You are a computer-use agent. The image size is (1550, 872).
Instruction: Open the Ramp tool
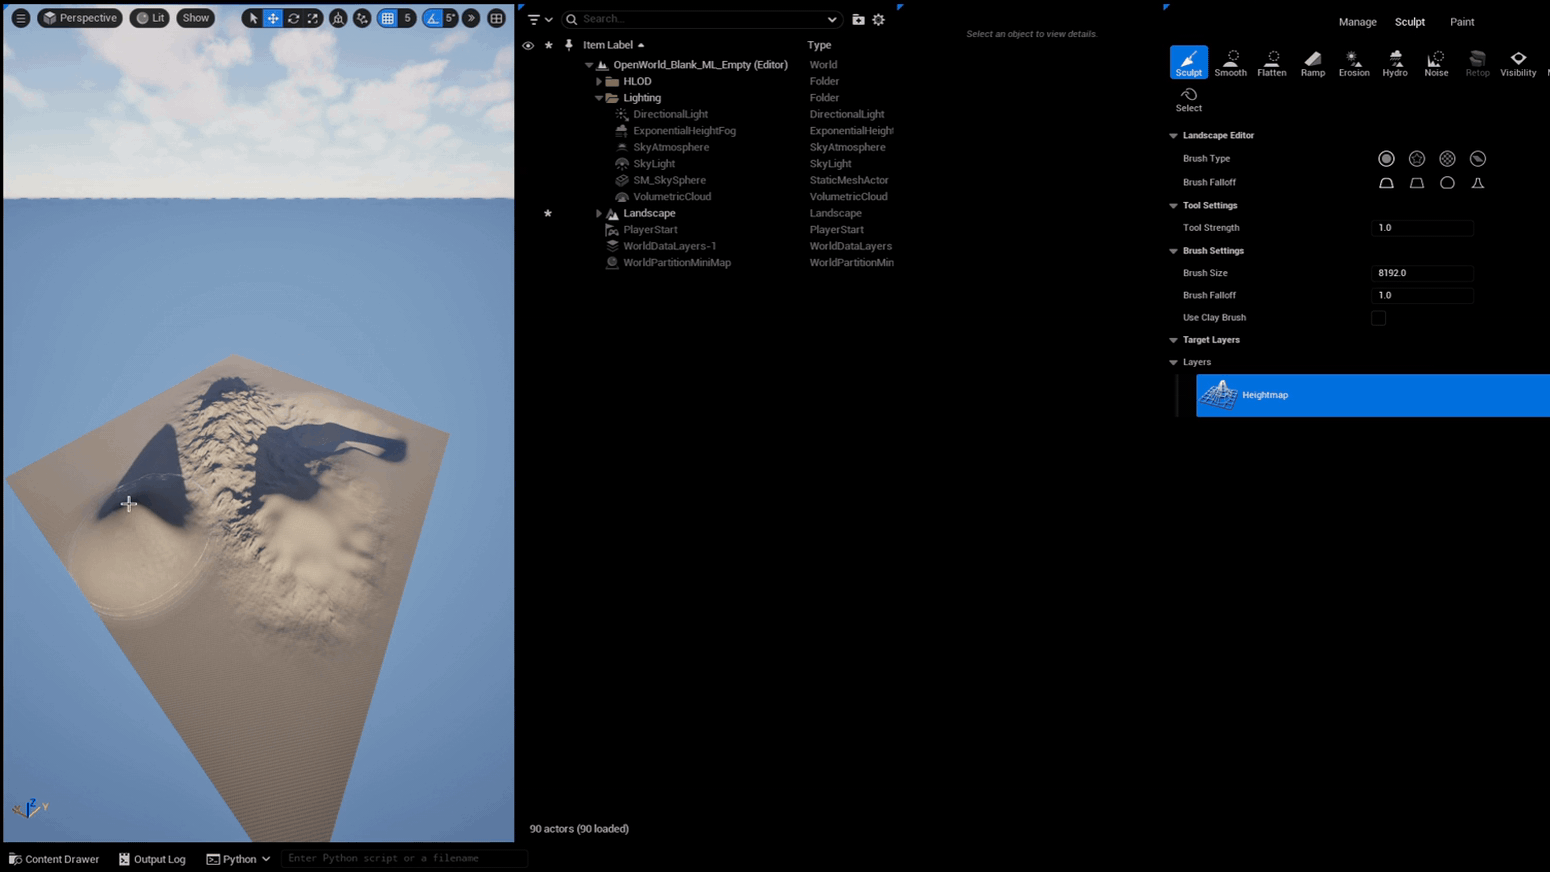(x=1312, y=62)
